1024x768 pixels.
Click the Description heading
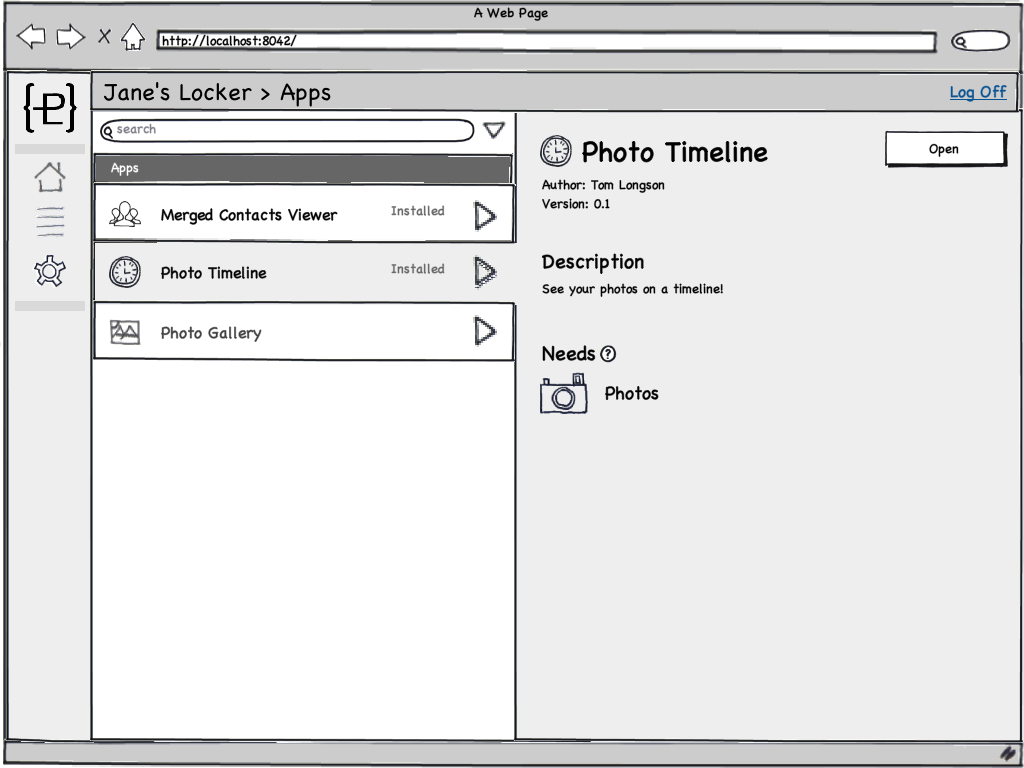pyautogui.click(x=593, y=262)
